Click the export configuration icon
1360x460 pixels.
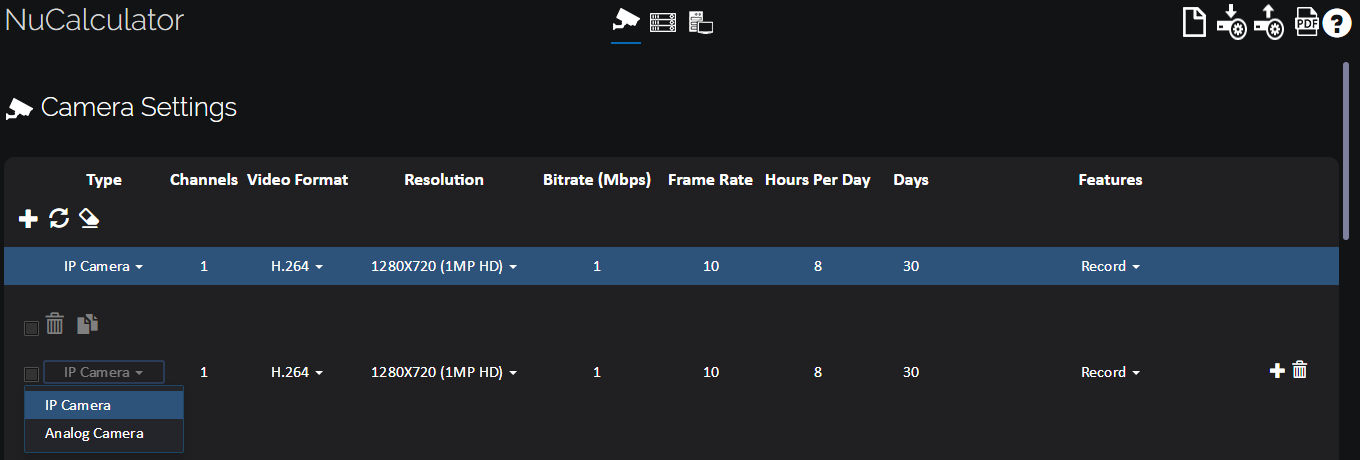pos(1268,21)
